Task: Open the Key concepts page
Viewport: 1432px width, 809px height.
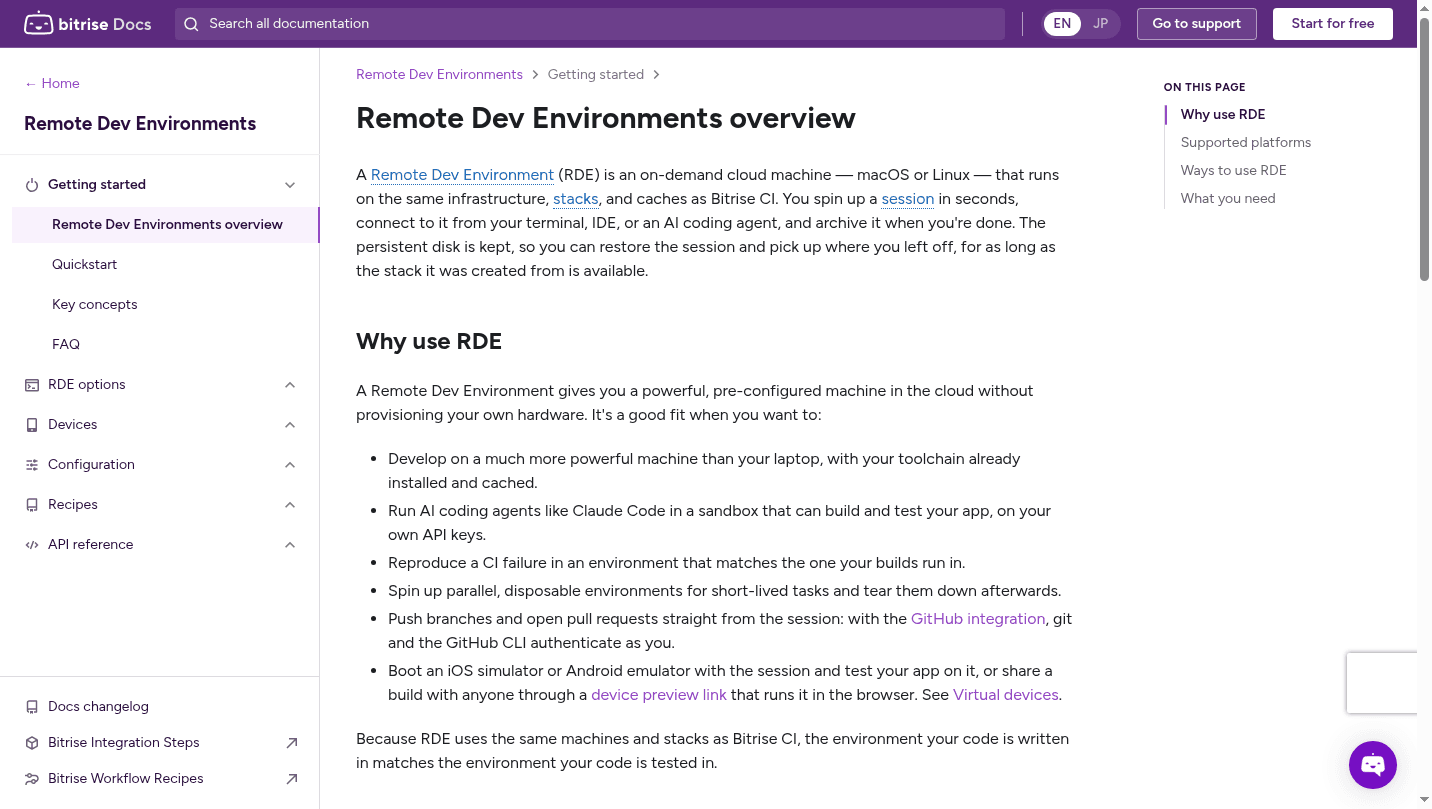Action: click(94, 305)
